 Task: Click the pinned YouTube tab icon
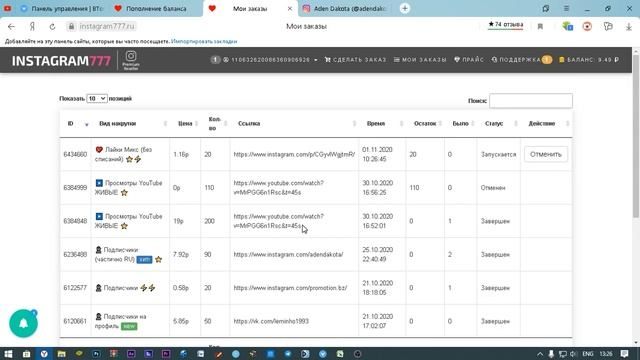[7, 9]
